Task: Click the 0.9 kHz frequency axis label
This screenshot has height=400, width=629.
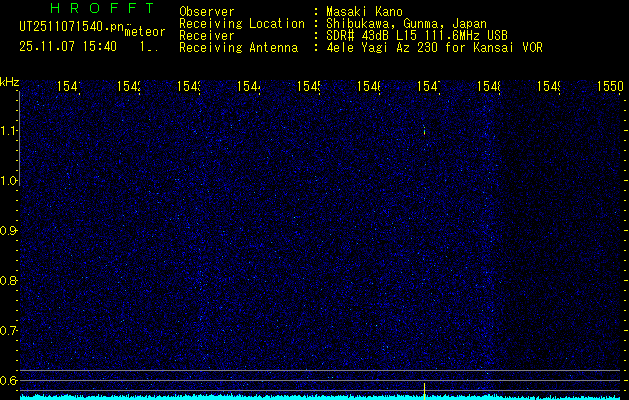Action: click(8, 231)
